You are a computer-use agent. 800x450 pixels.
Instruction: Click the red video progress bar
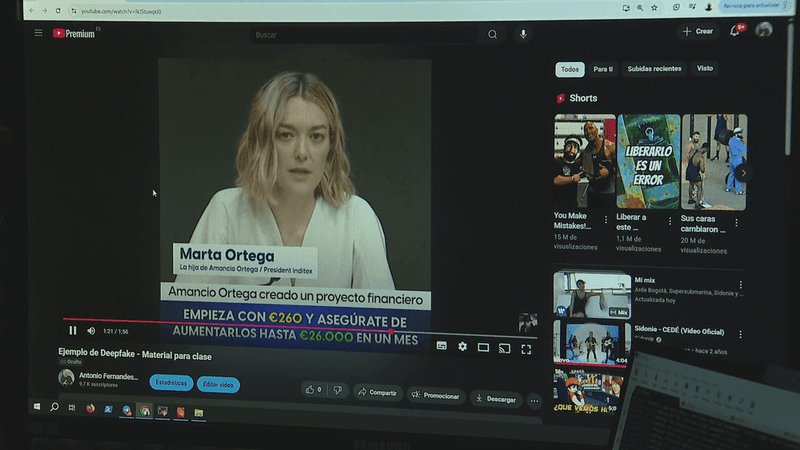pyautogui.click(x=227, y=324)
